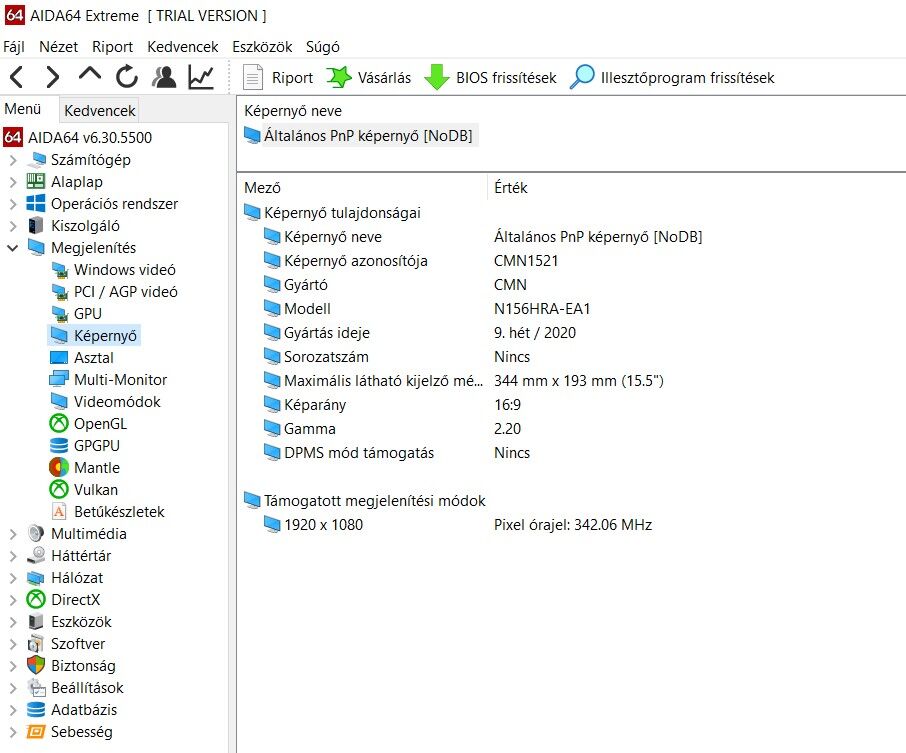The width and height of the screenshot is (906, 753).
Task: Go forward with the right arrow
Action: coord(53,77)
